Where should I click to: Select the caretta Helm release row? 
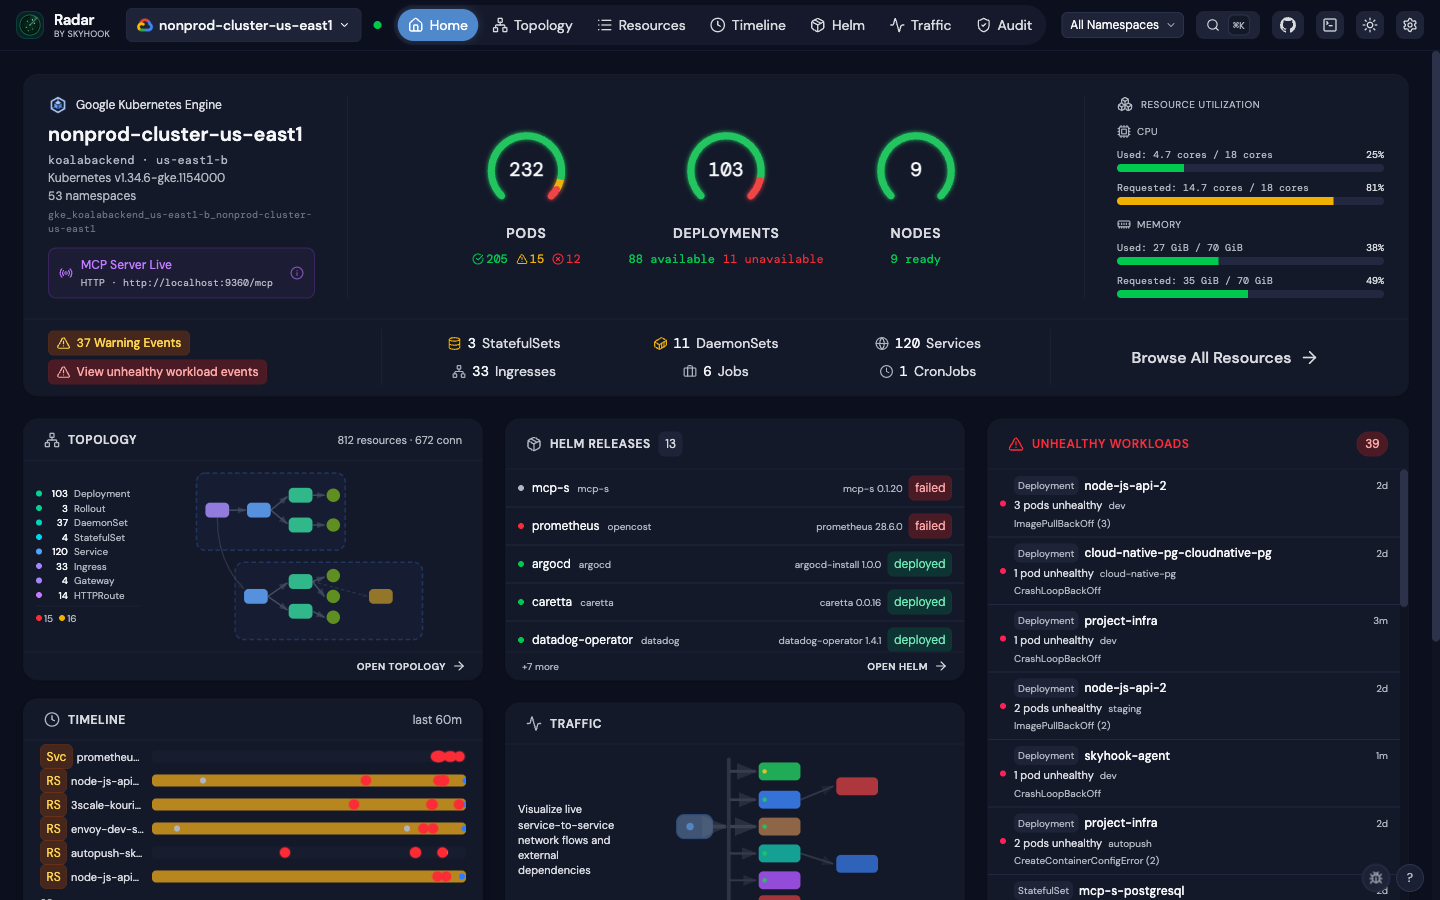tap(735, 602)
